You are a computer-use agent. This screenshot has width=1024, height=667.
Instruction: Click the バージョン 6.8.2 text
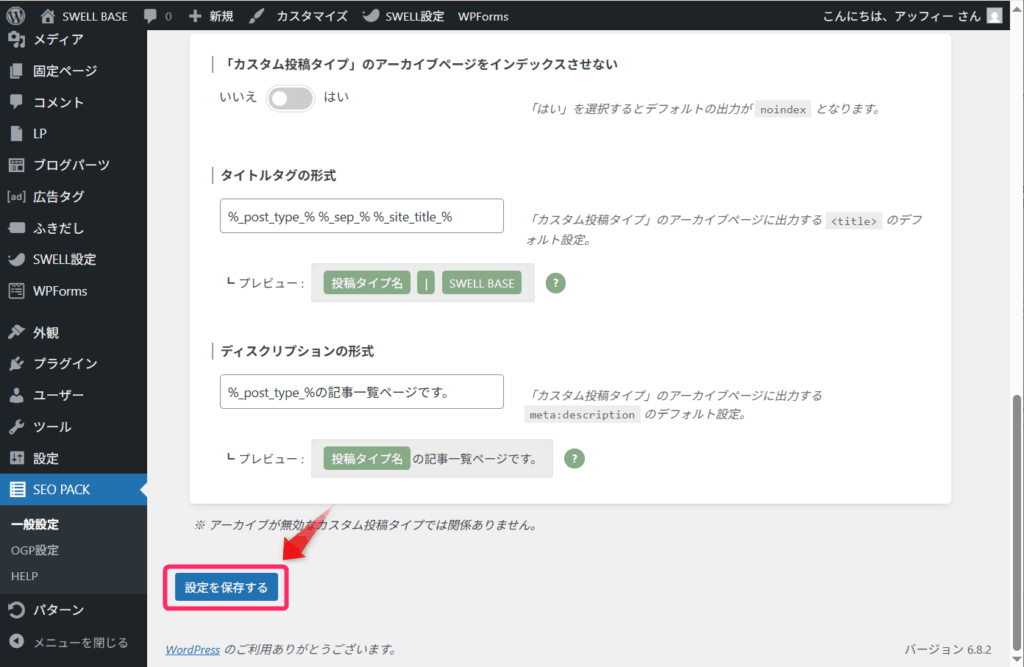click(x=948, y=649)
